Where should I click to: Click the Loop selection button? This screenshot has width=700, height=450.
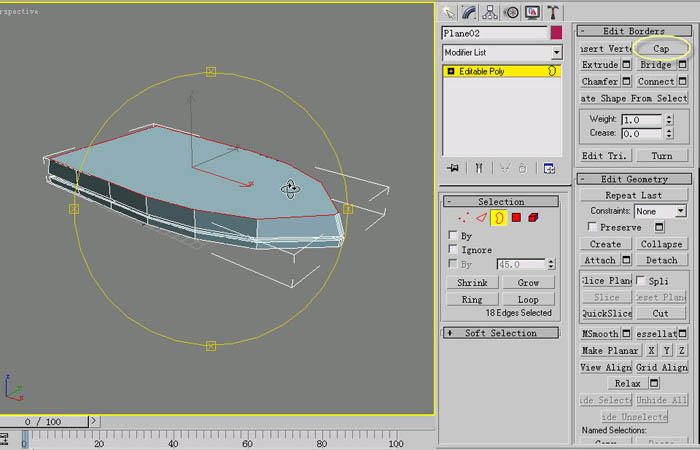(x=528, y=299)
